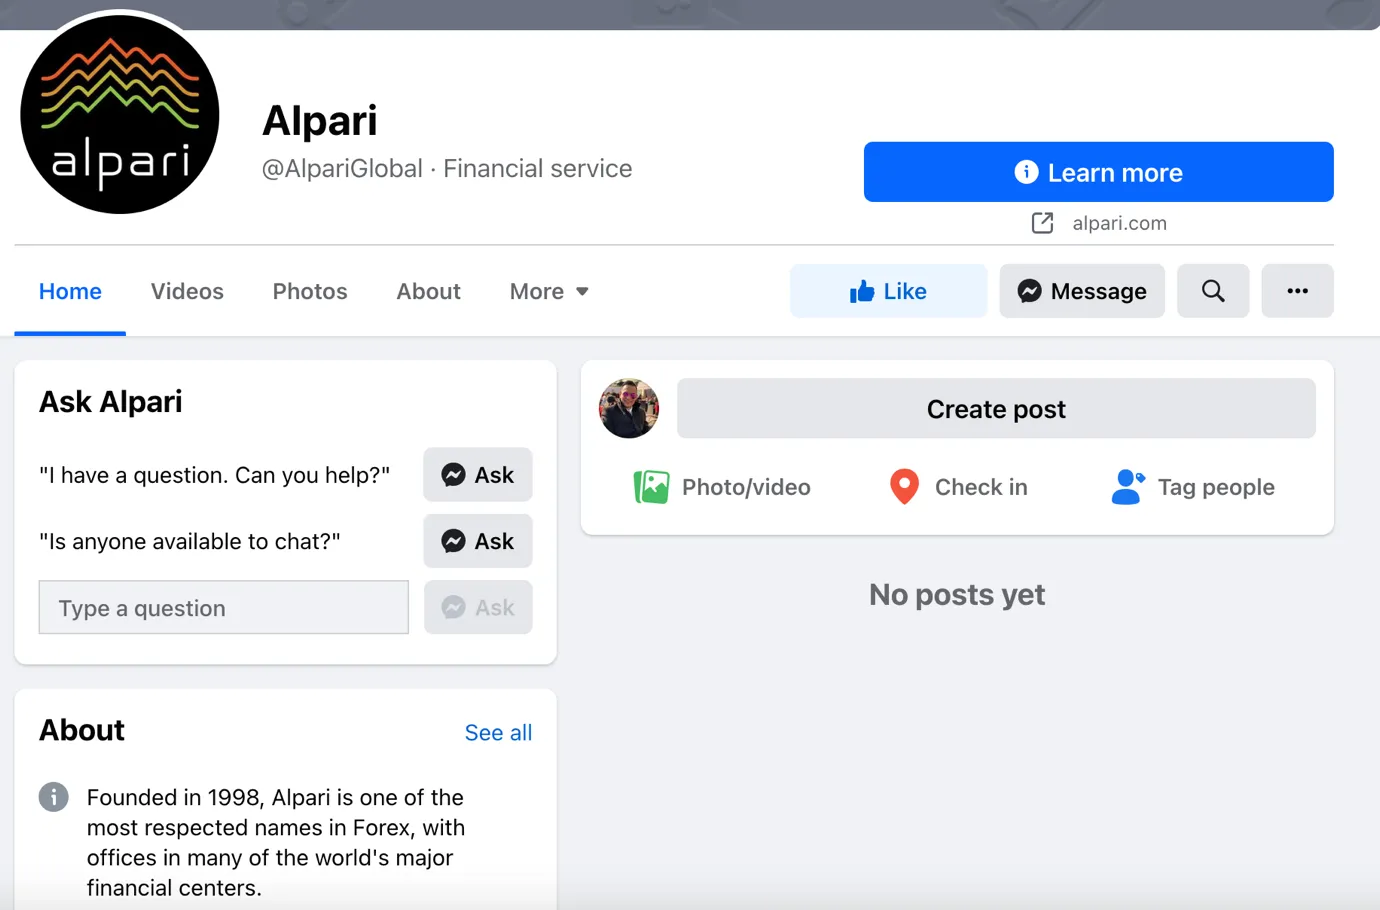Screen dimensions: 1380x910
Task: Focus the Type a question input field
Action: click(224, 607)
